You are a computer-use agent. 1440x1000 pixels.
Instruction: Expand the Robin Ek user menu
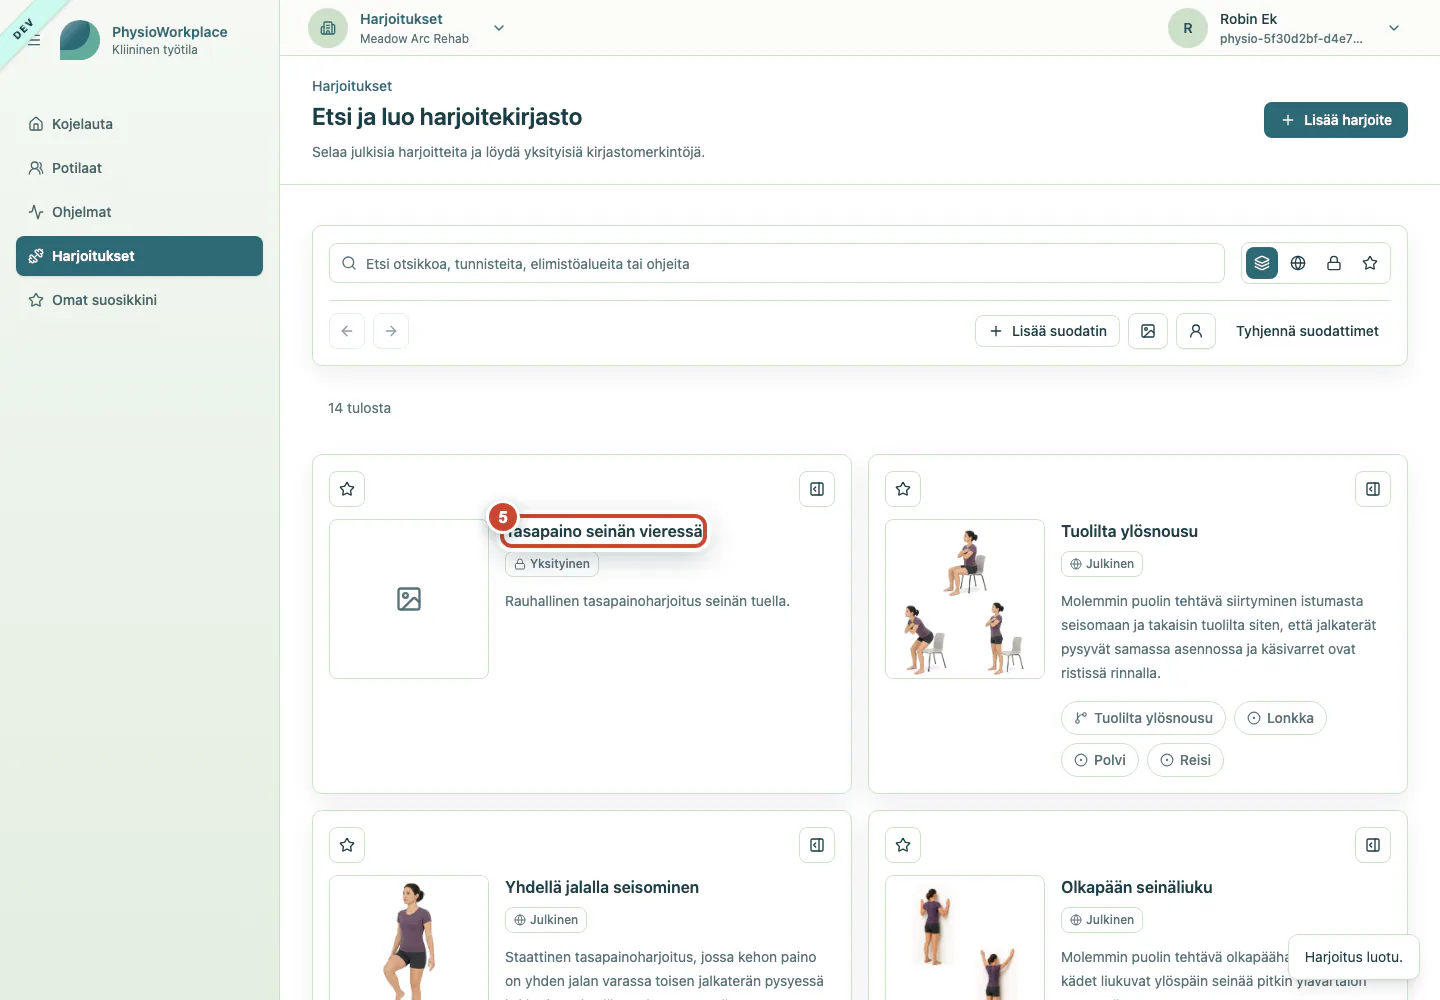pyautogui.click(x=1394, y=28)
